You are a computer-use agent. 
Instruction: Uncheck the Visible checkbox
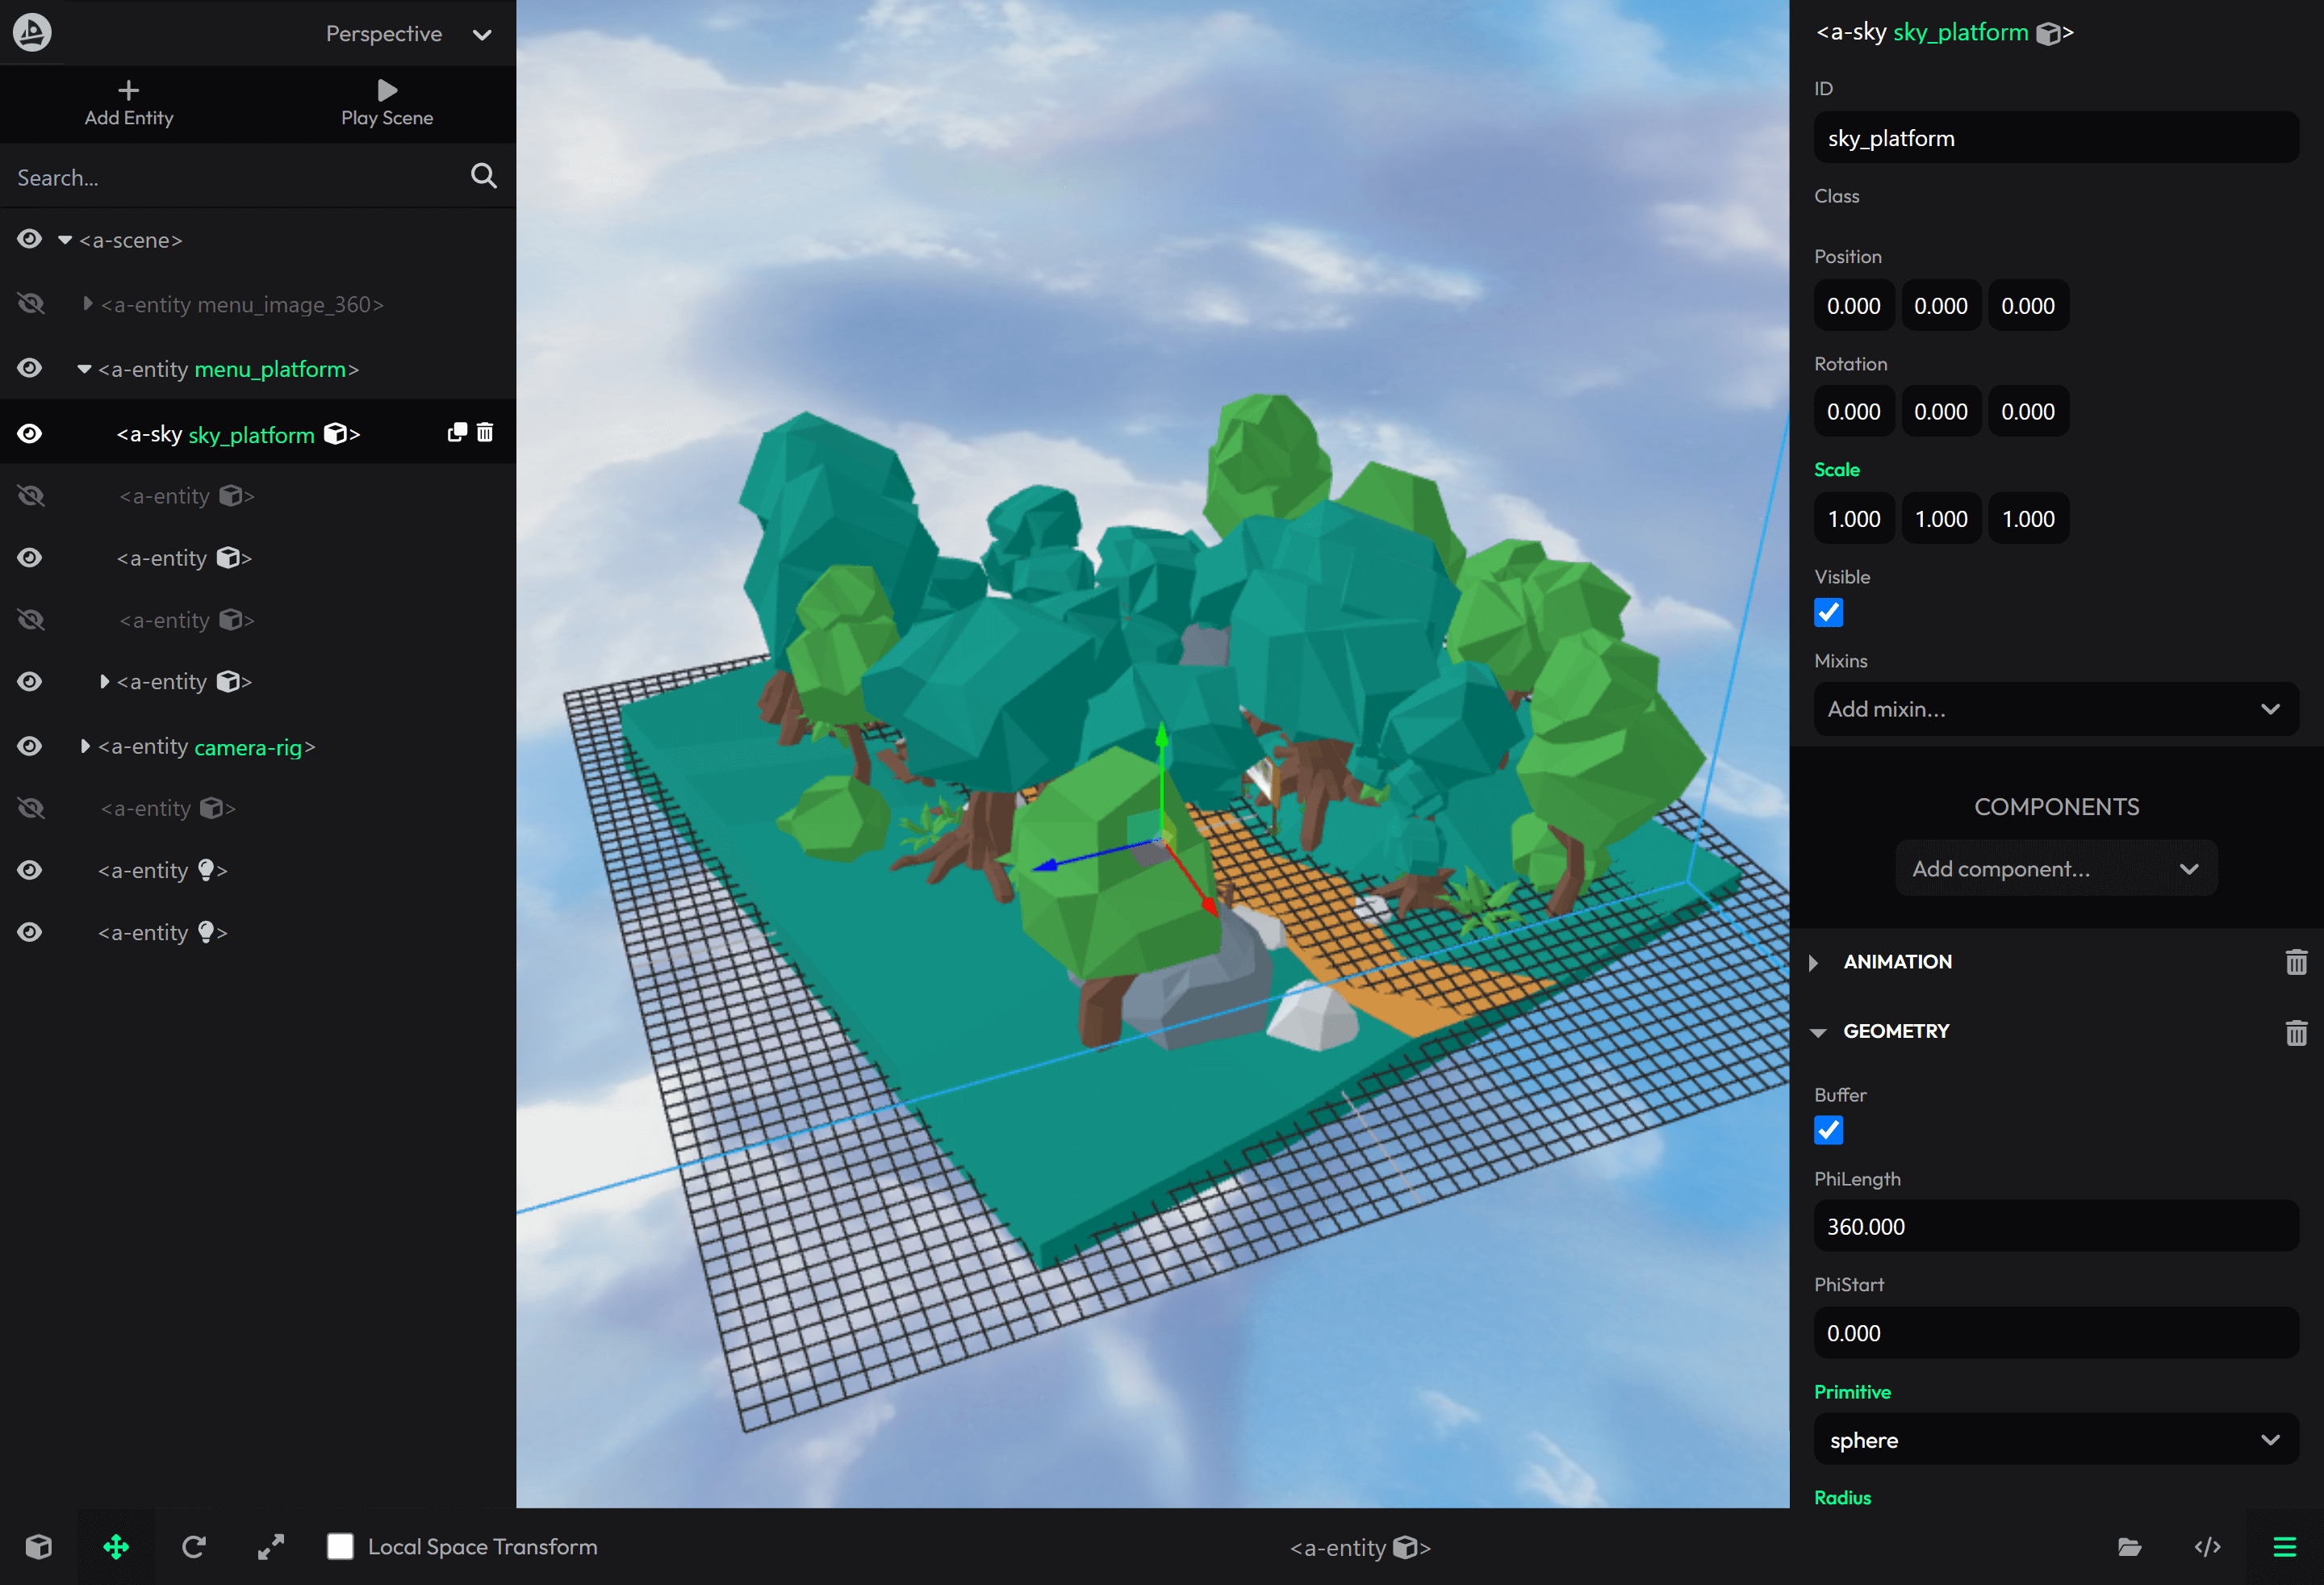[1828, 612]
